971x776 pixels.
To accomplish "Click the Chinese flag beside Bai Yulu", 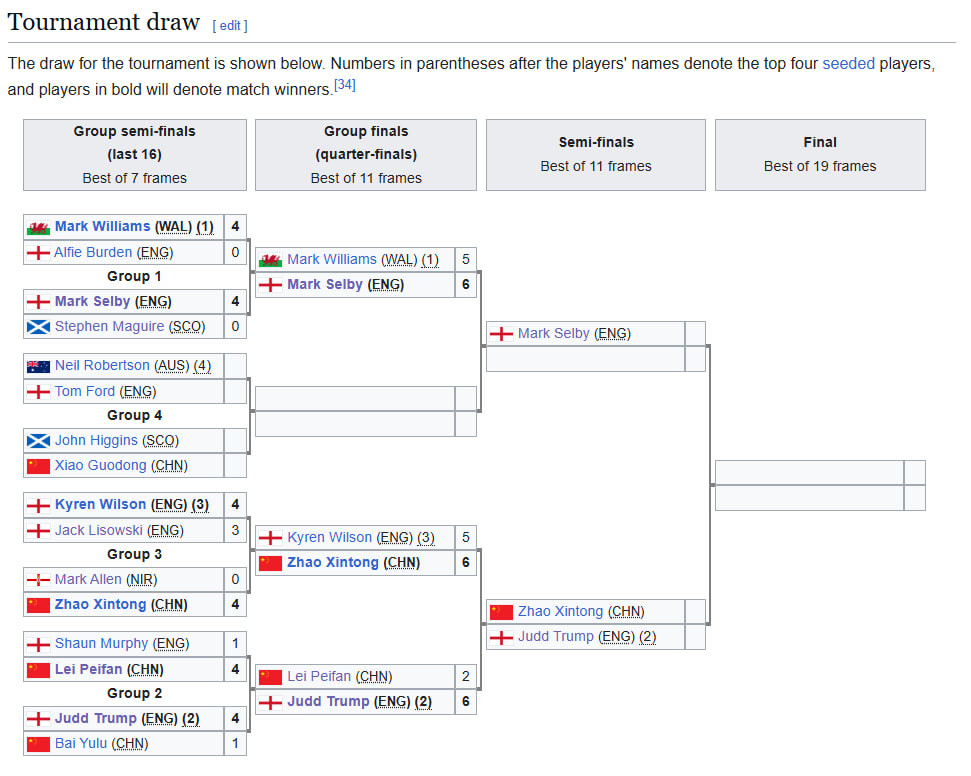I will point(38,744).
